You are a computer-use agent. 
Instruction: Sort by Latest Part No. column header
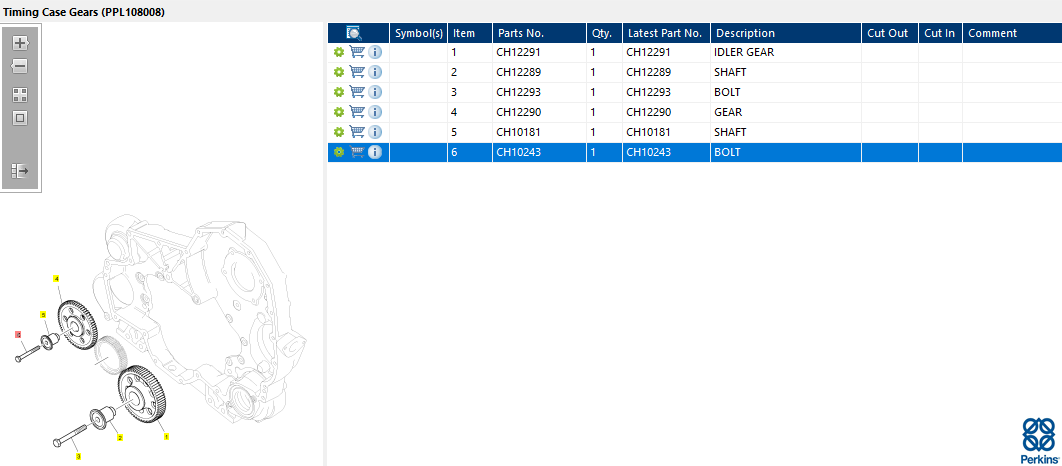coord(666,33)
